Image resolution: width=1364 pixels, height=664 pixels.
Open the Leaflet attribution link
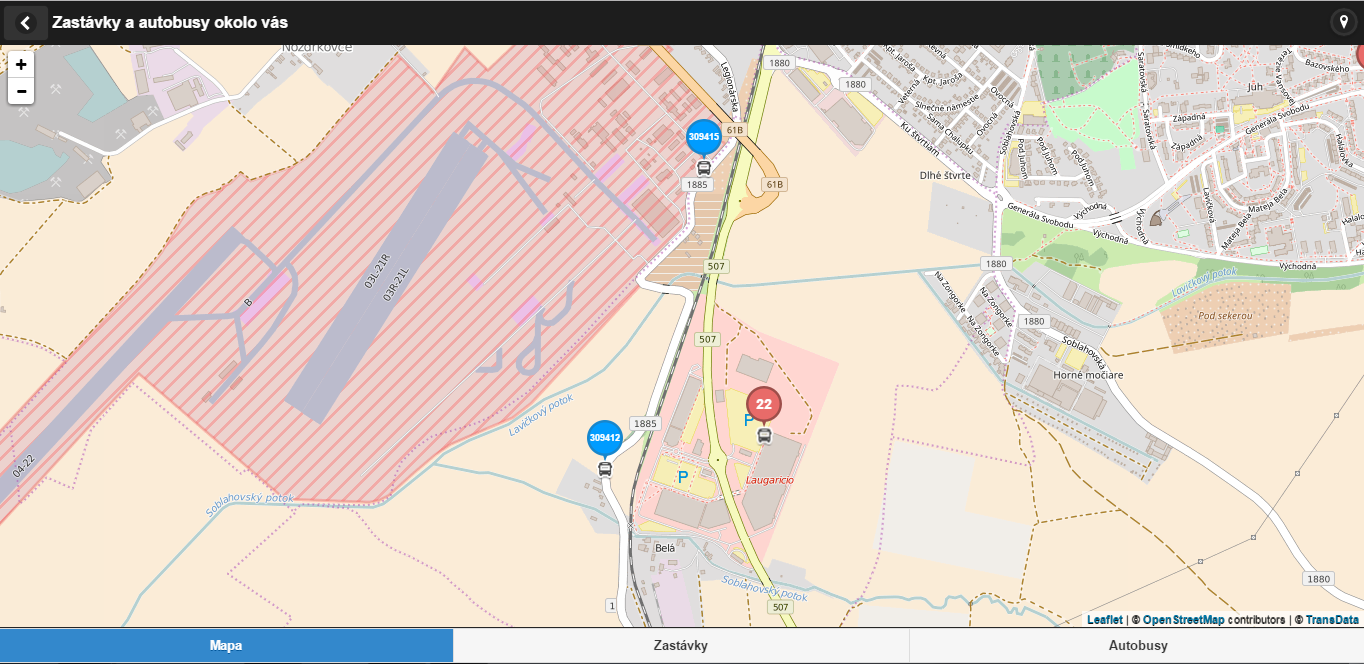(1104, 620)
